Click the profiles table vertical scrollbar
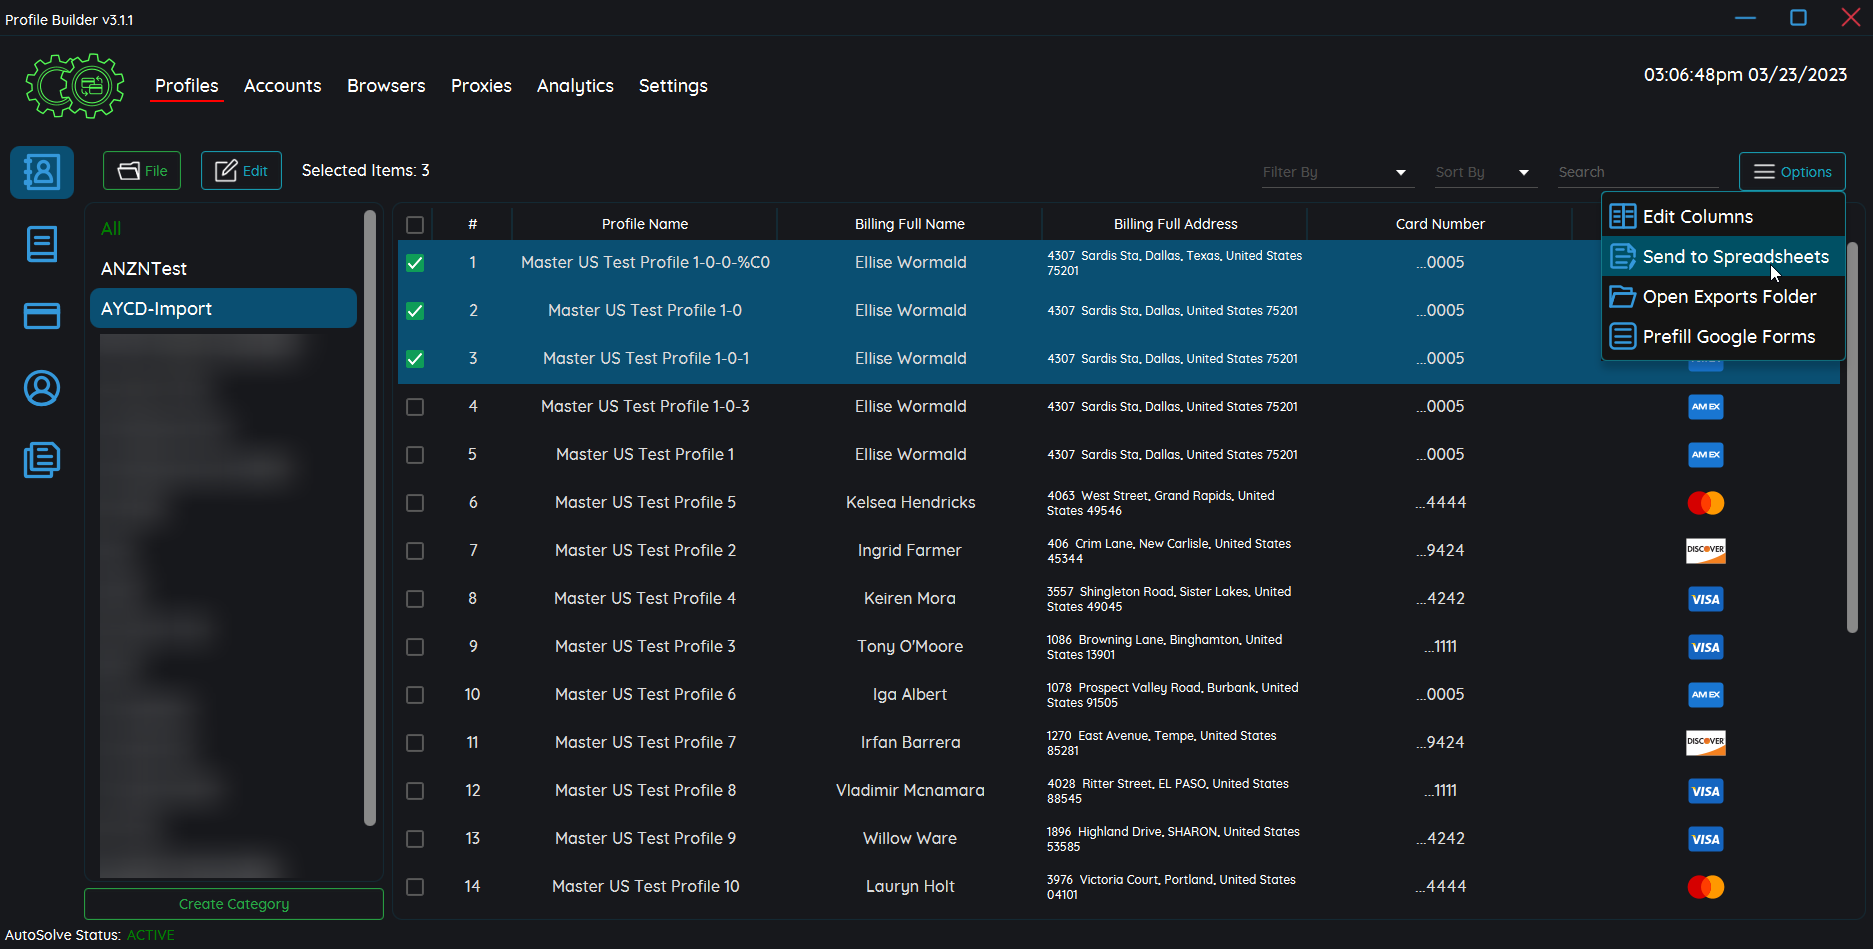The width and height of the screenshot is (1873, 949). [x=1852, y=437]
